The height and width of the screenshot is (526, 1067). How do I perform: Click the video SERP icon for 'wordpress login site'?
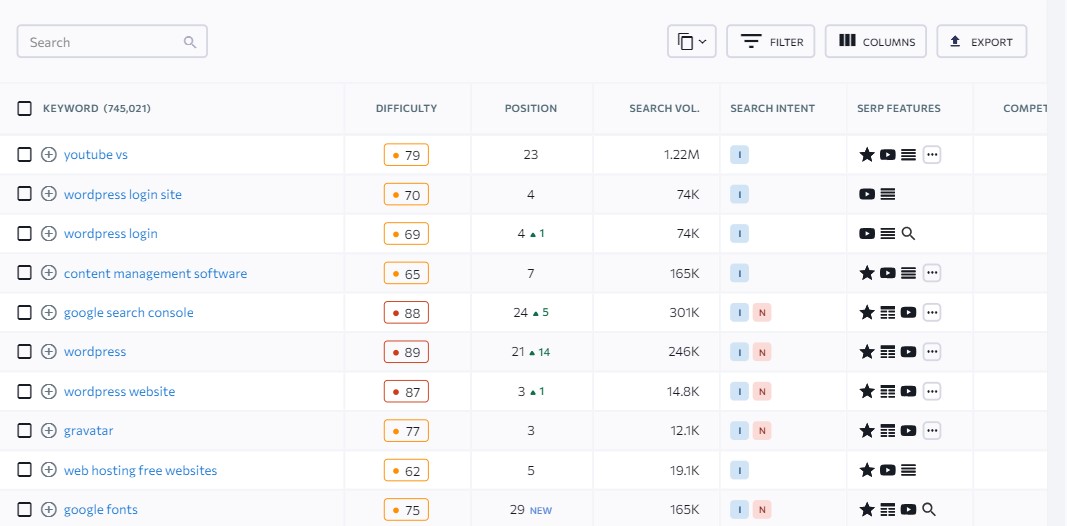[x=867, y=194]
